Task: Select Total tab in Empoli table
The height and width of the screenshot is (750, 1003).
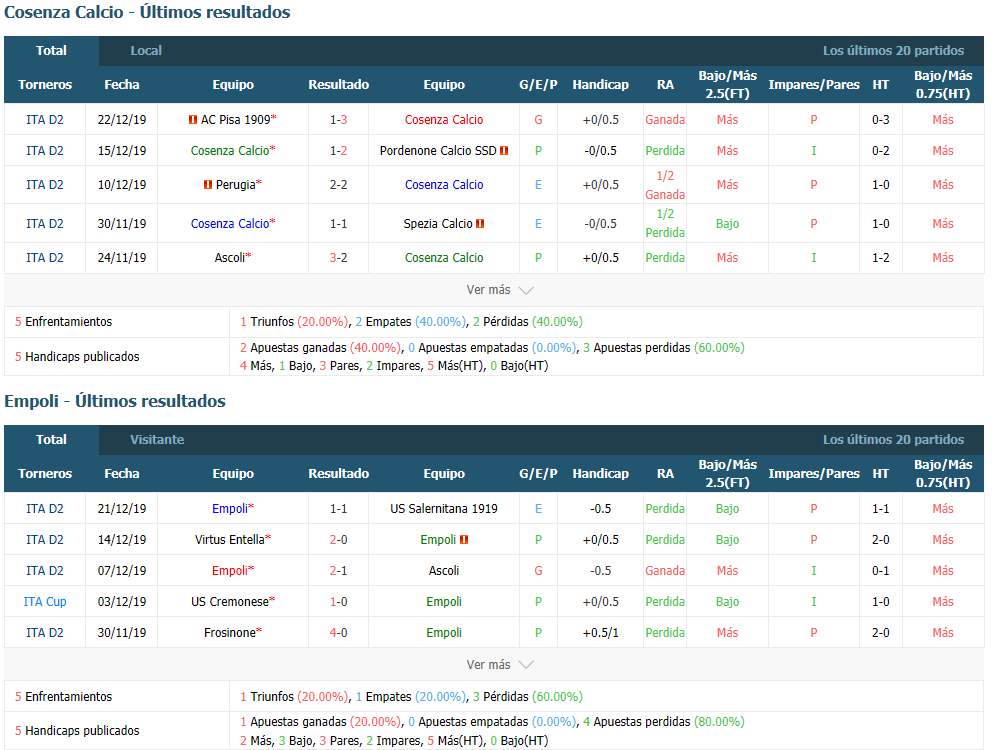Action: tap(51, 440)
